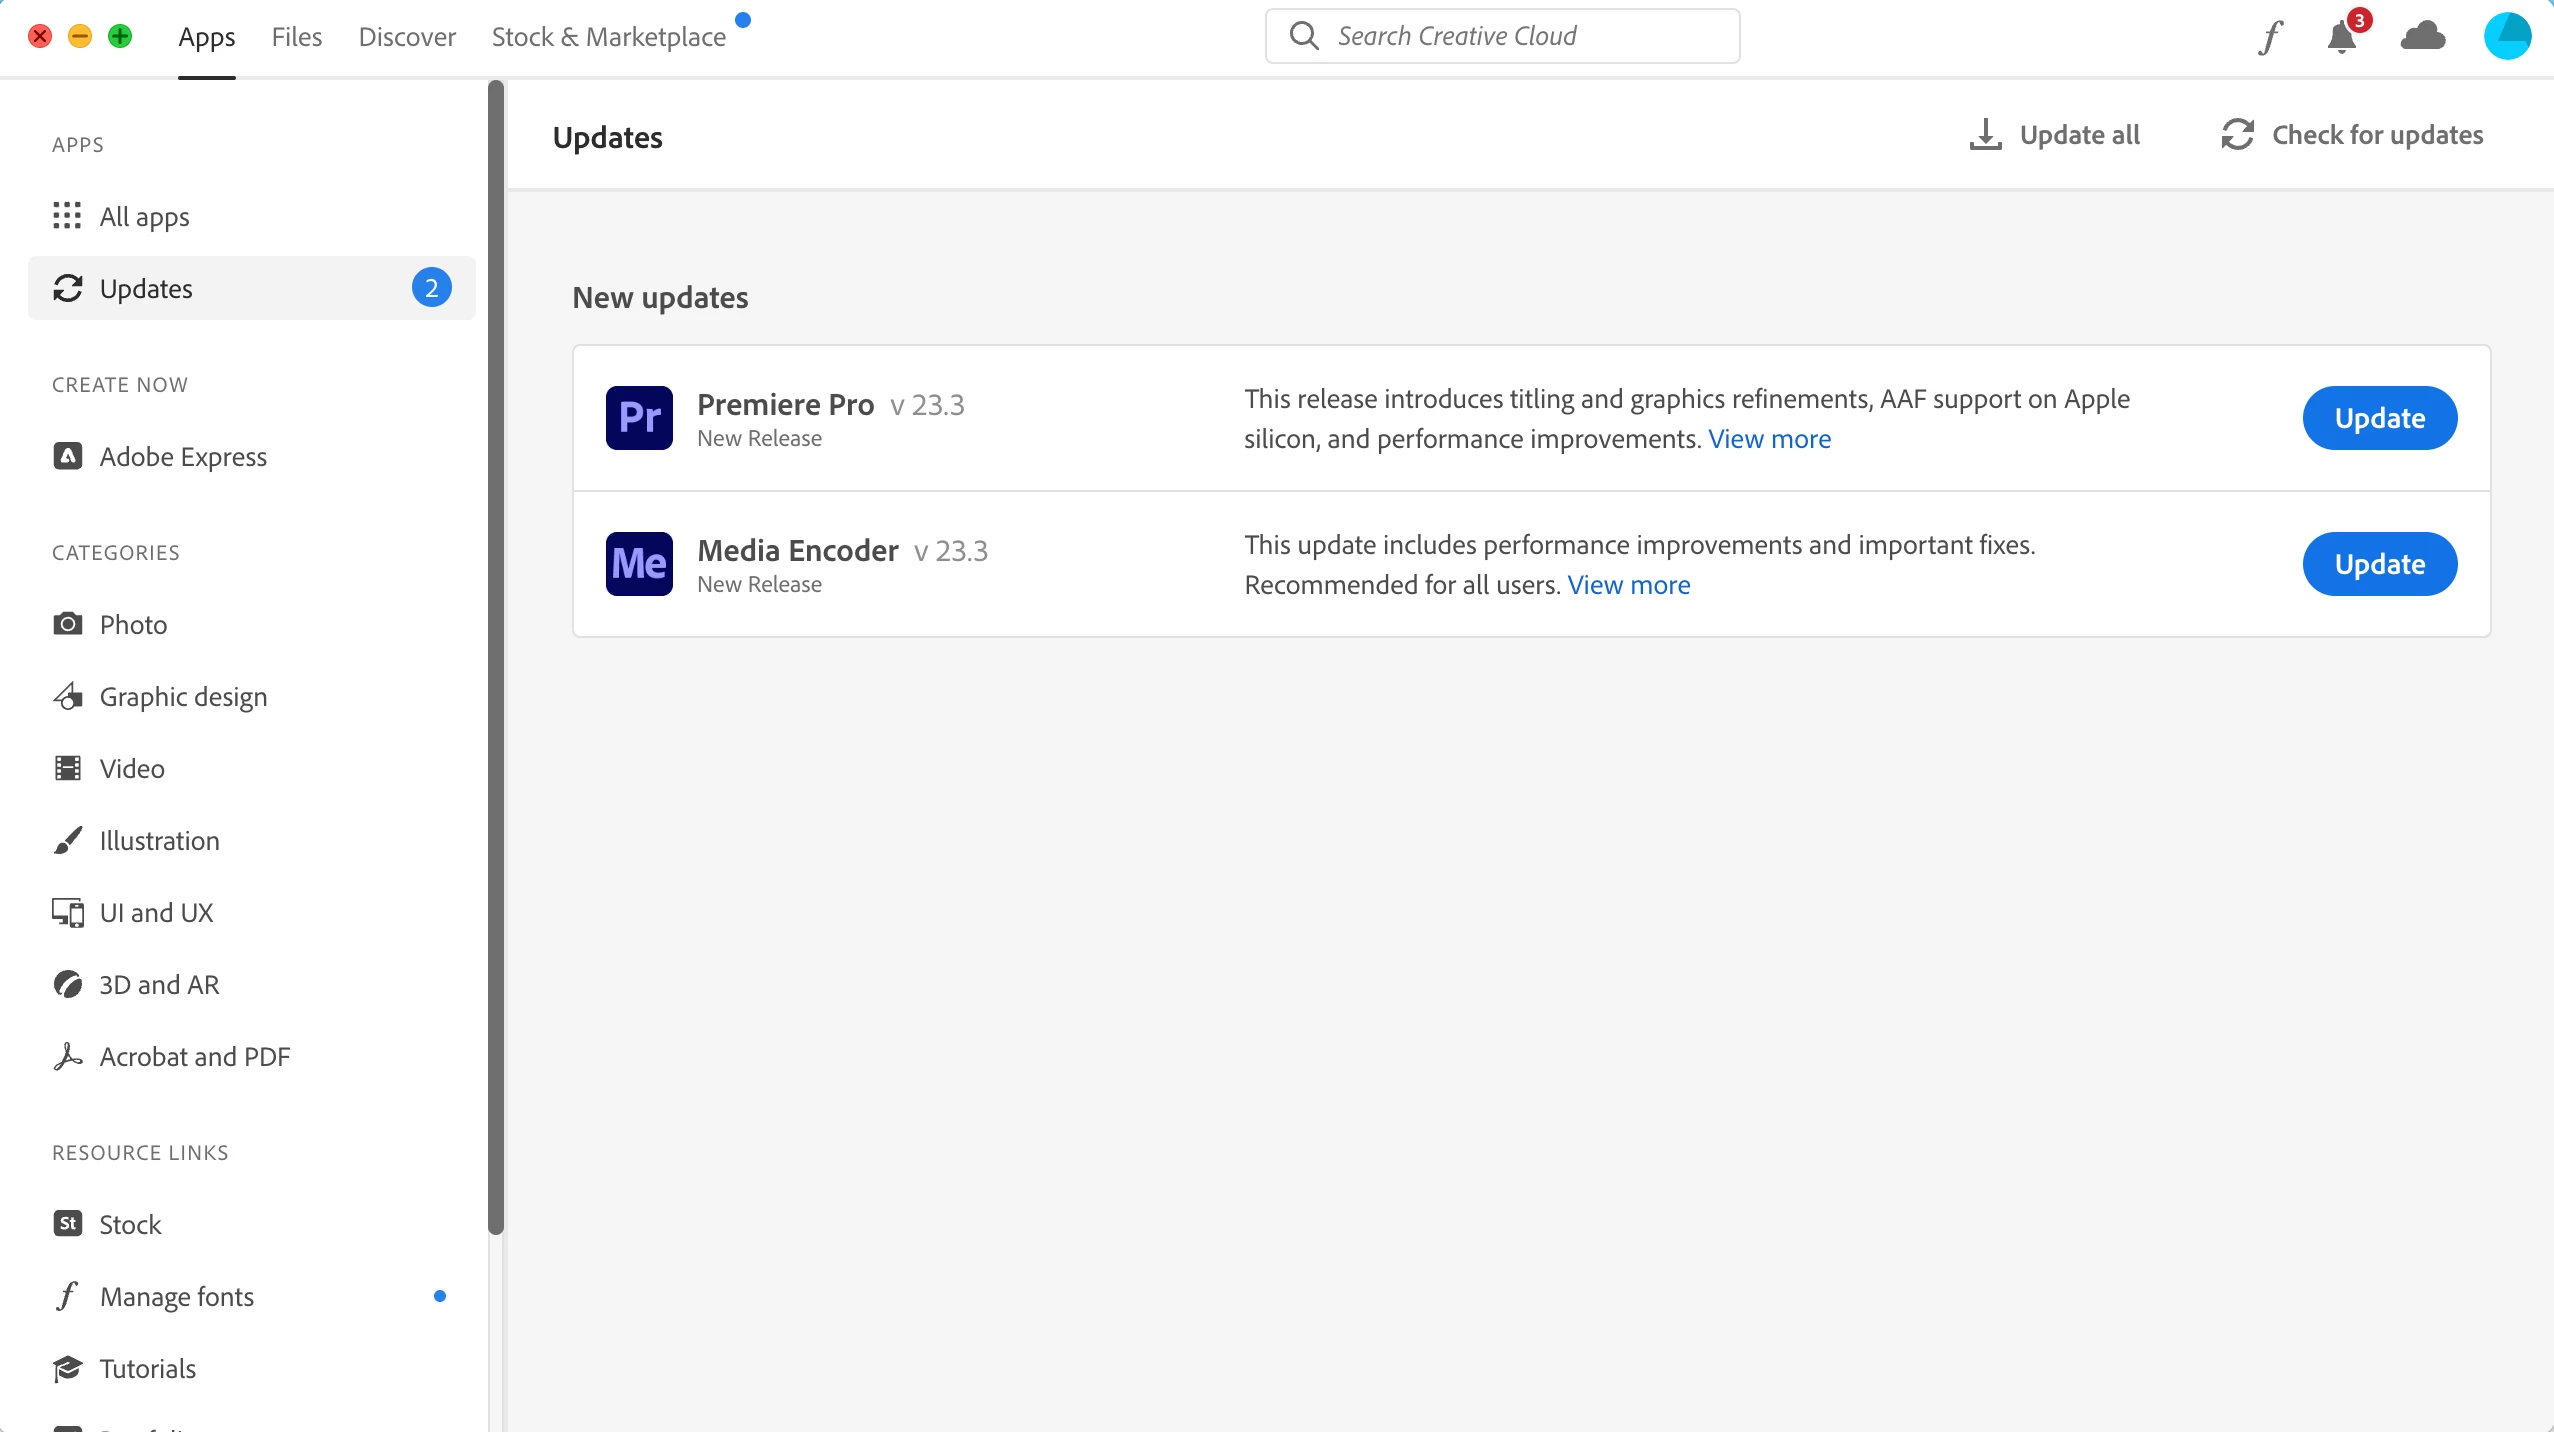Switch to the Discover tab
This screenshot has width=2554, height=1432.
407,37
